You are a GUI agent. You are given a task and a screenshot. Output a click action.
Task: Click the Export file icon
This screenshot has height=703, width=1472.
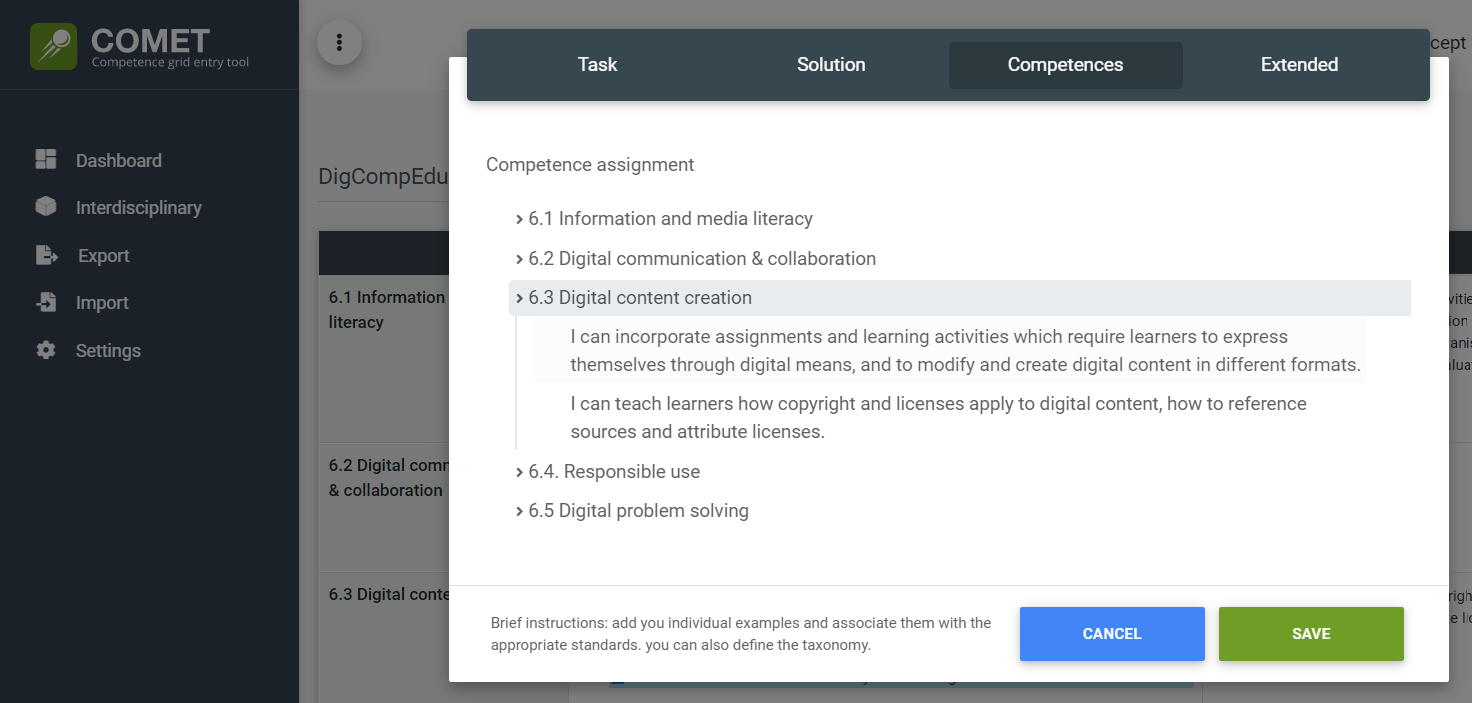[46, 255]
